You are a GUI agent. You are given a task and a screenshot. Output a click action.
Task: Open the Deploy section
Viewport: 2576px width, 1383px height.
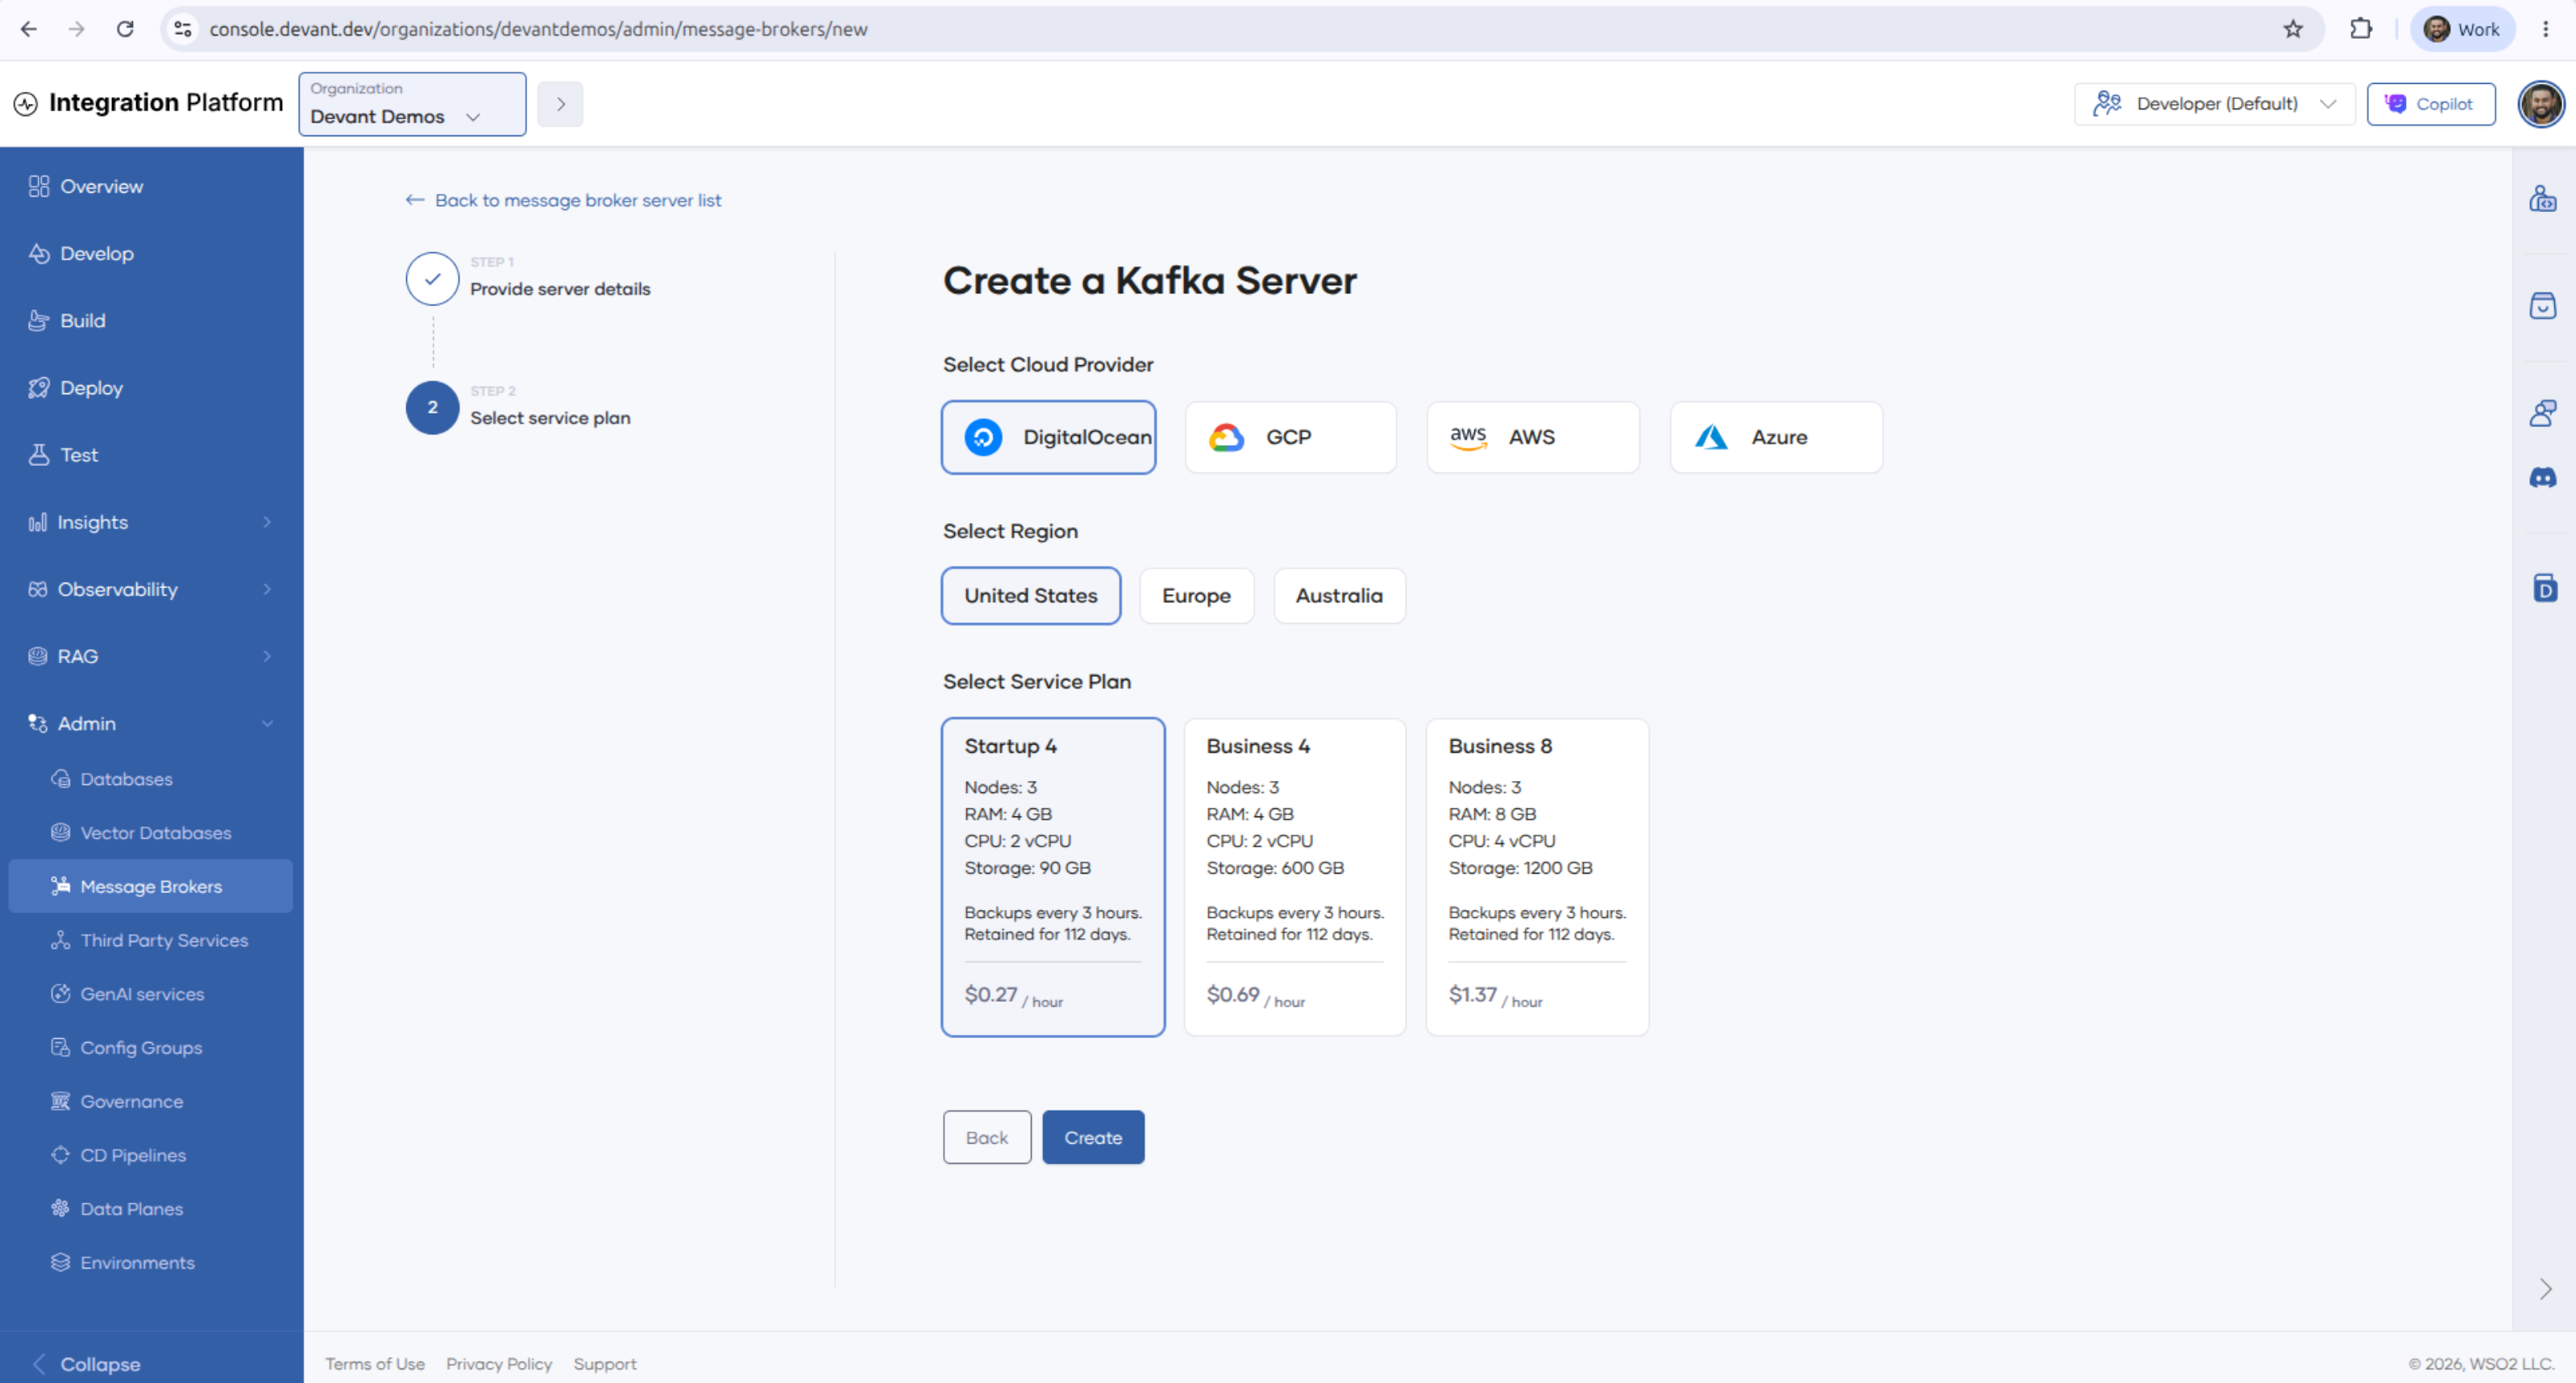point(152,388)
